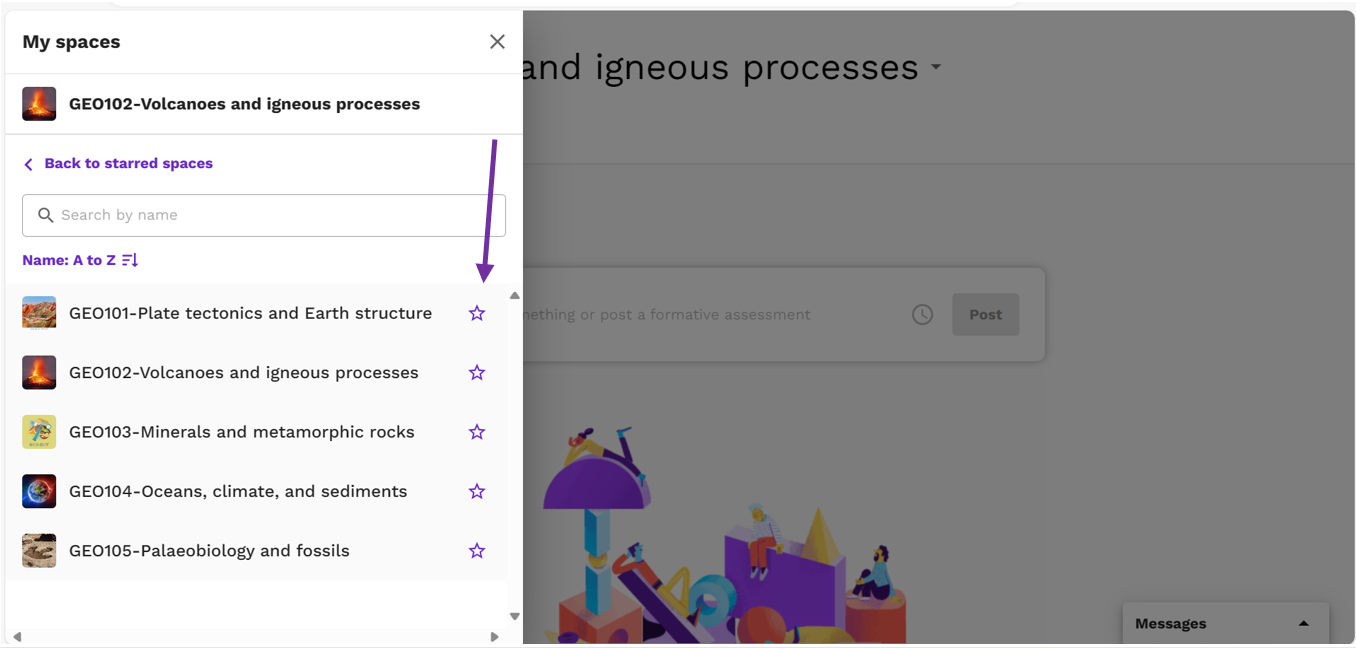Screen dimensions: 1356x648
Task: Open GEO101-Plate tectonics thumbnail image
Action: point(39,313)
